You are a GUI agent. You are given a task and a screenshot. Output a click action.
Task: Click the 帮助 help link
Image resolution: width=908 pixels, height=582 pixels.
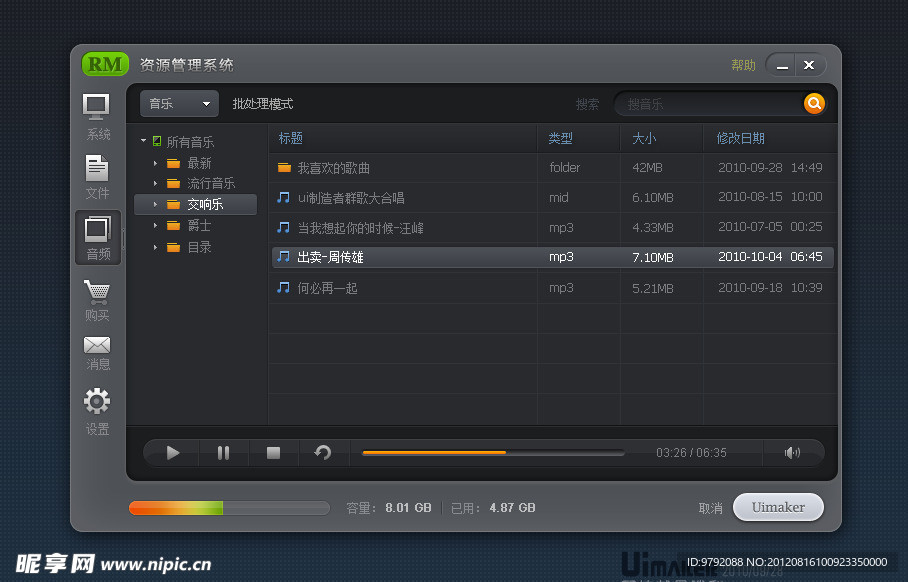tap(743, 65)
